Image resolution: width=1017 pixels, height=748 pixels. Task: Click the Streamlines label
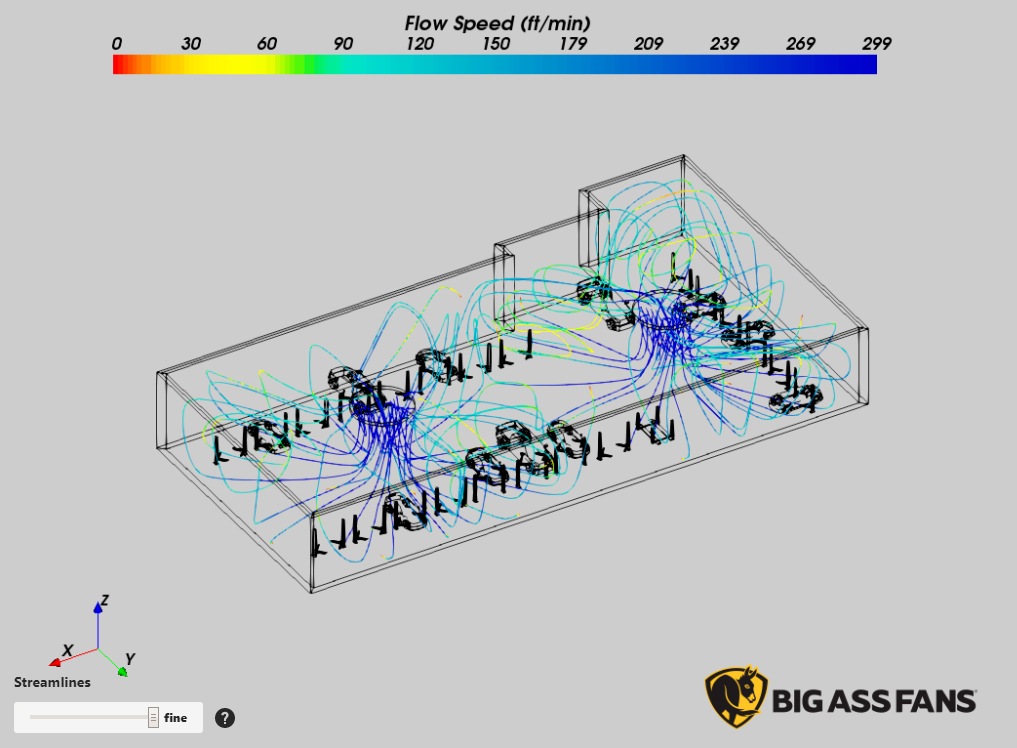pyautogui.click(x=50, y=682)
